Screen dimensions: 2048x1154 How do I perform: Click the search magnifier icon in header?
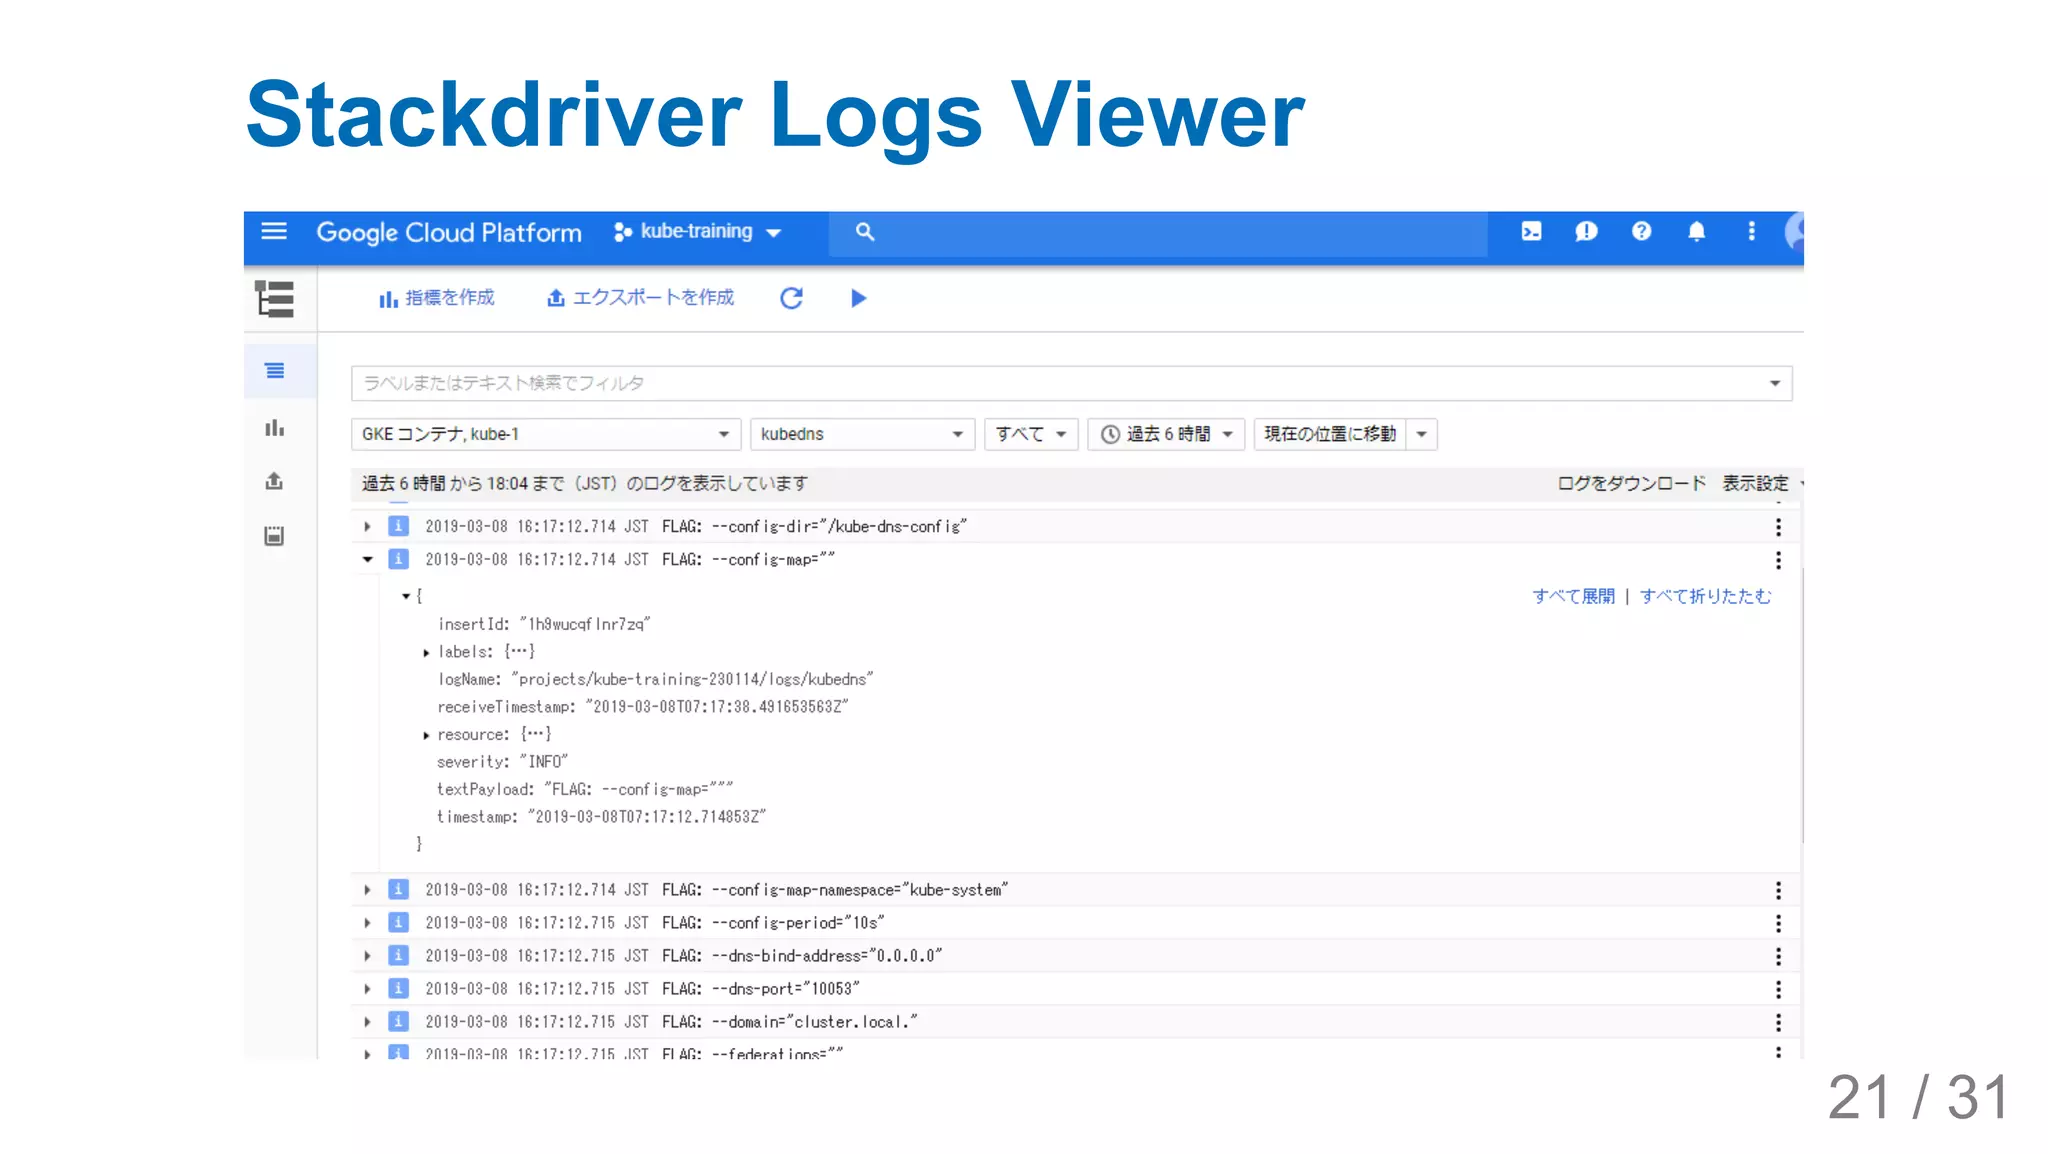coord(865,232)
